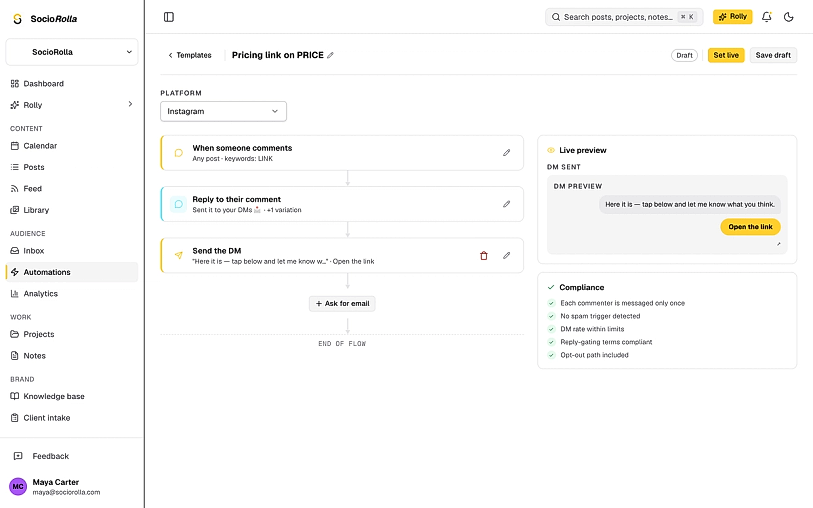Collapse the sidebar with the panel icon
The width and height of the screenshot is (813, 508).
click(169, 17)
